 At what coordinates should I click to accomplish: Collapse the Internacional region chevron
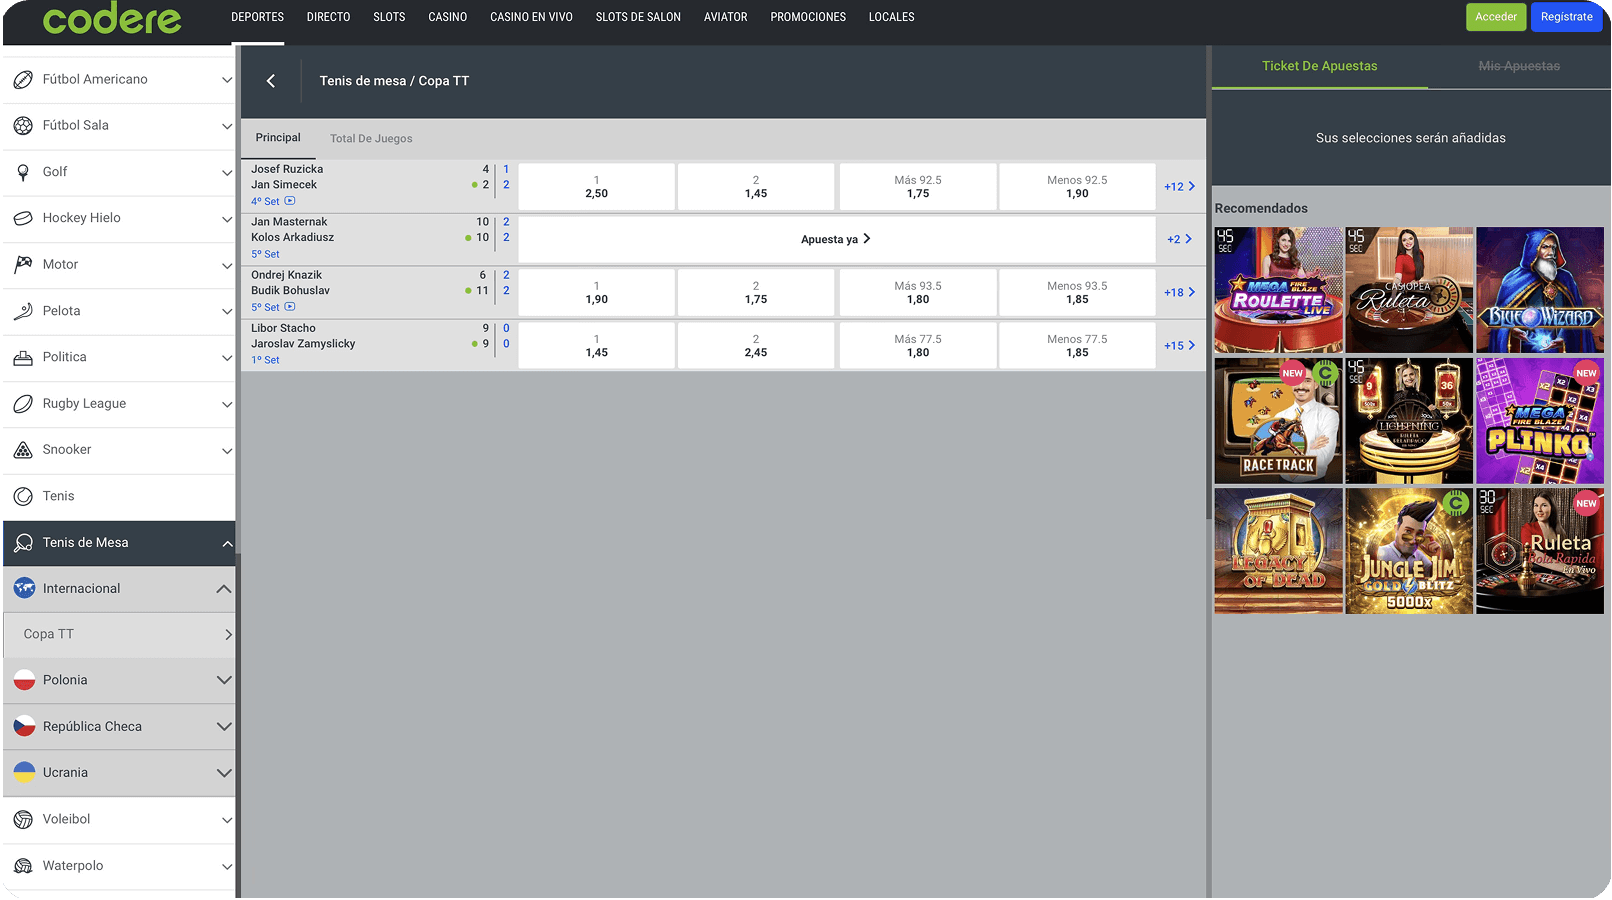click(224, 589)
